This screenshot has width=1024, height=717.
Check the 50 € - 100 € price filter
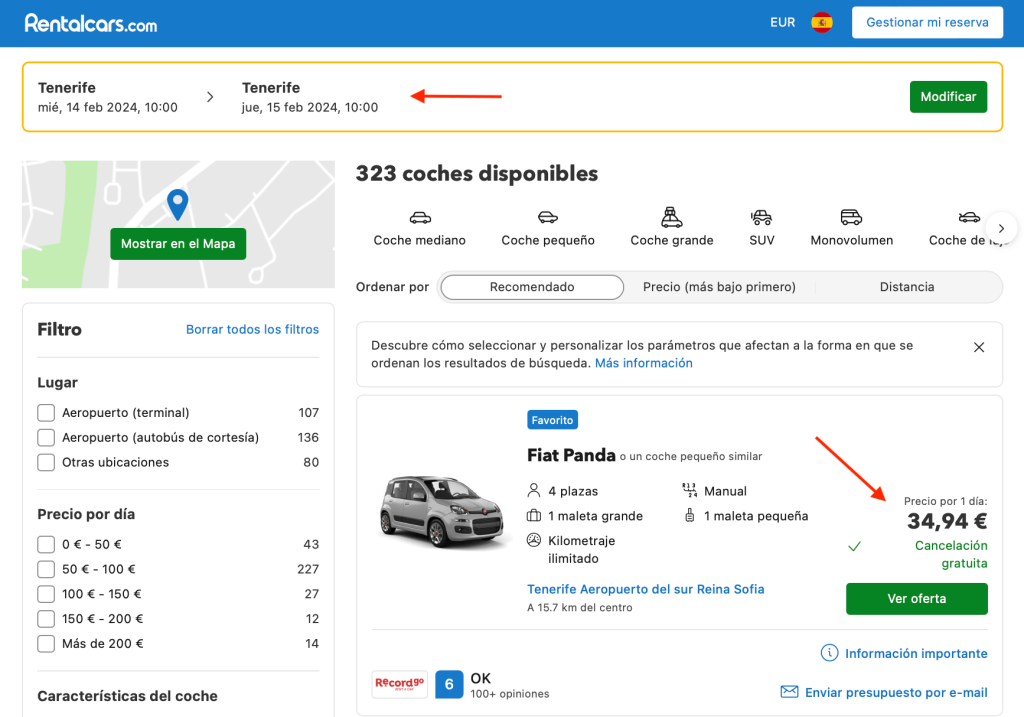click(x=46, y=569)
